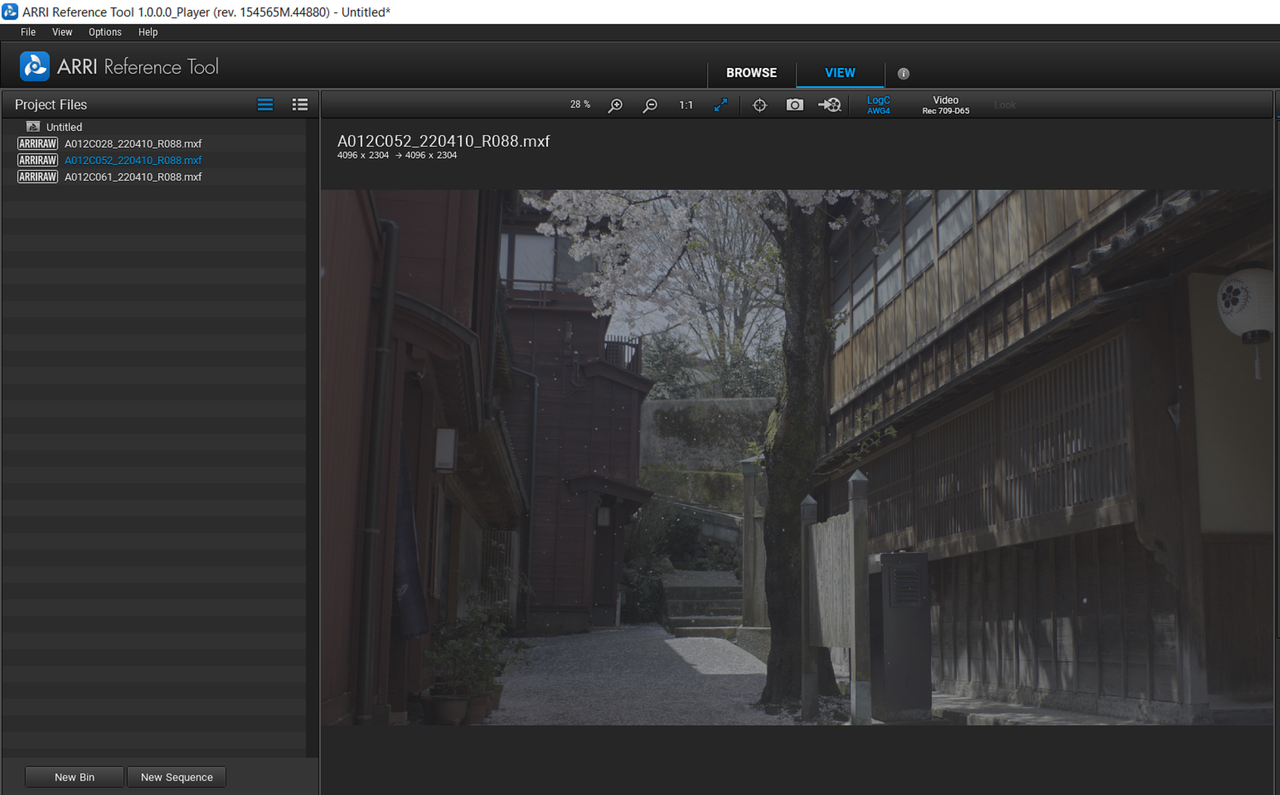Toggle the blue fit-to-window arrows icon
The width and height of the screenshot is (1280, 795).
[721, 105]
